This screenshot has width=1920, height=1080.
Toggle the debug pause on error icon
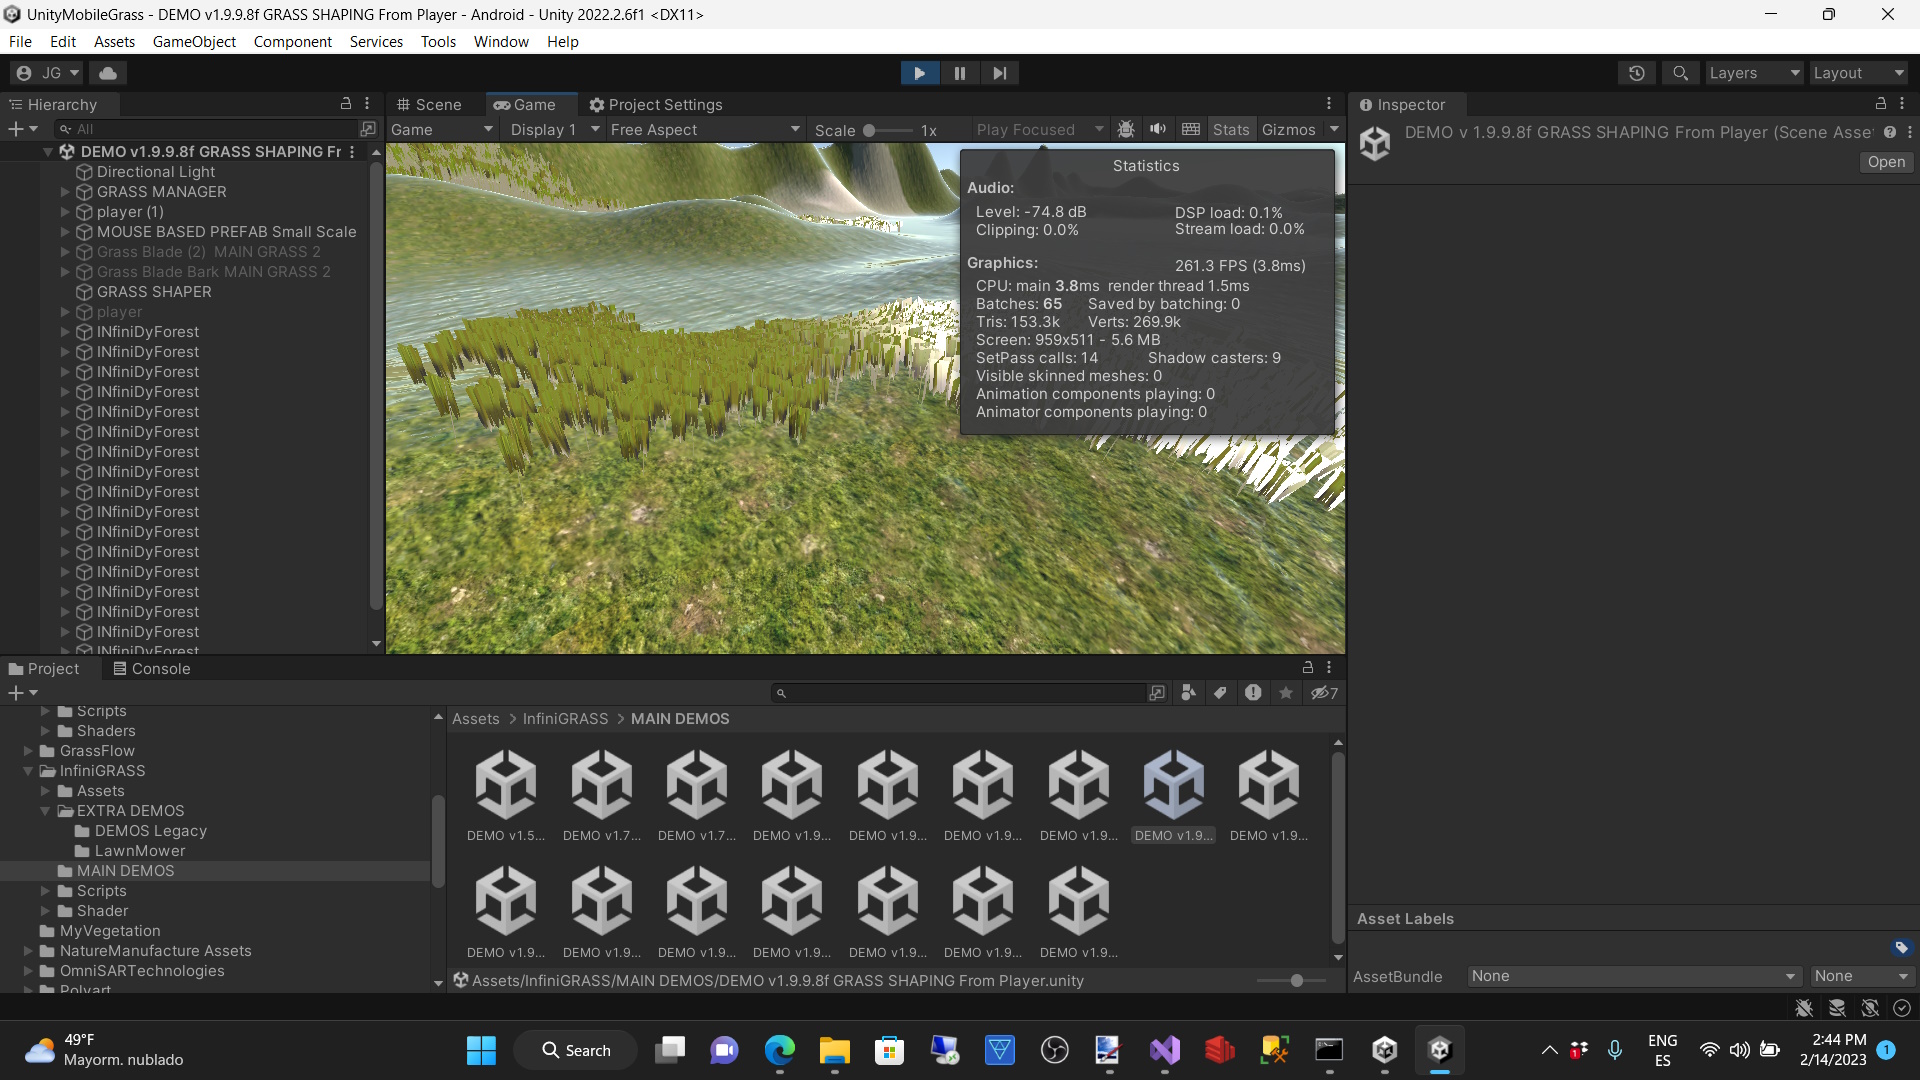click(1126, 129)
